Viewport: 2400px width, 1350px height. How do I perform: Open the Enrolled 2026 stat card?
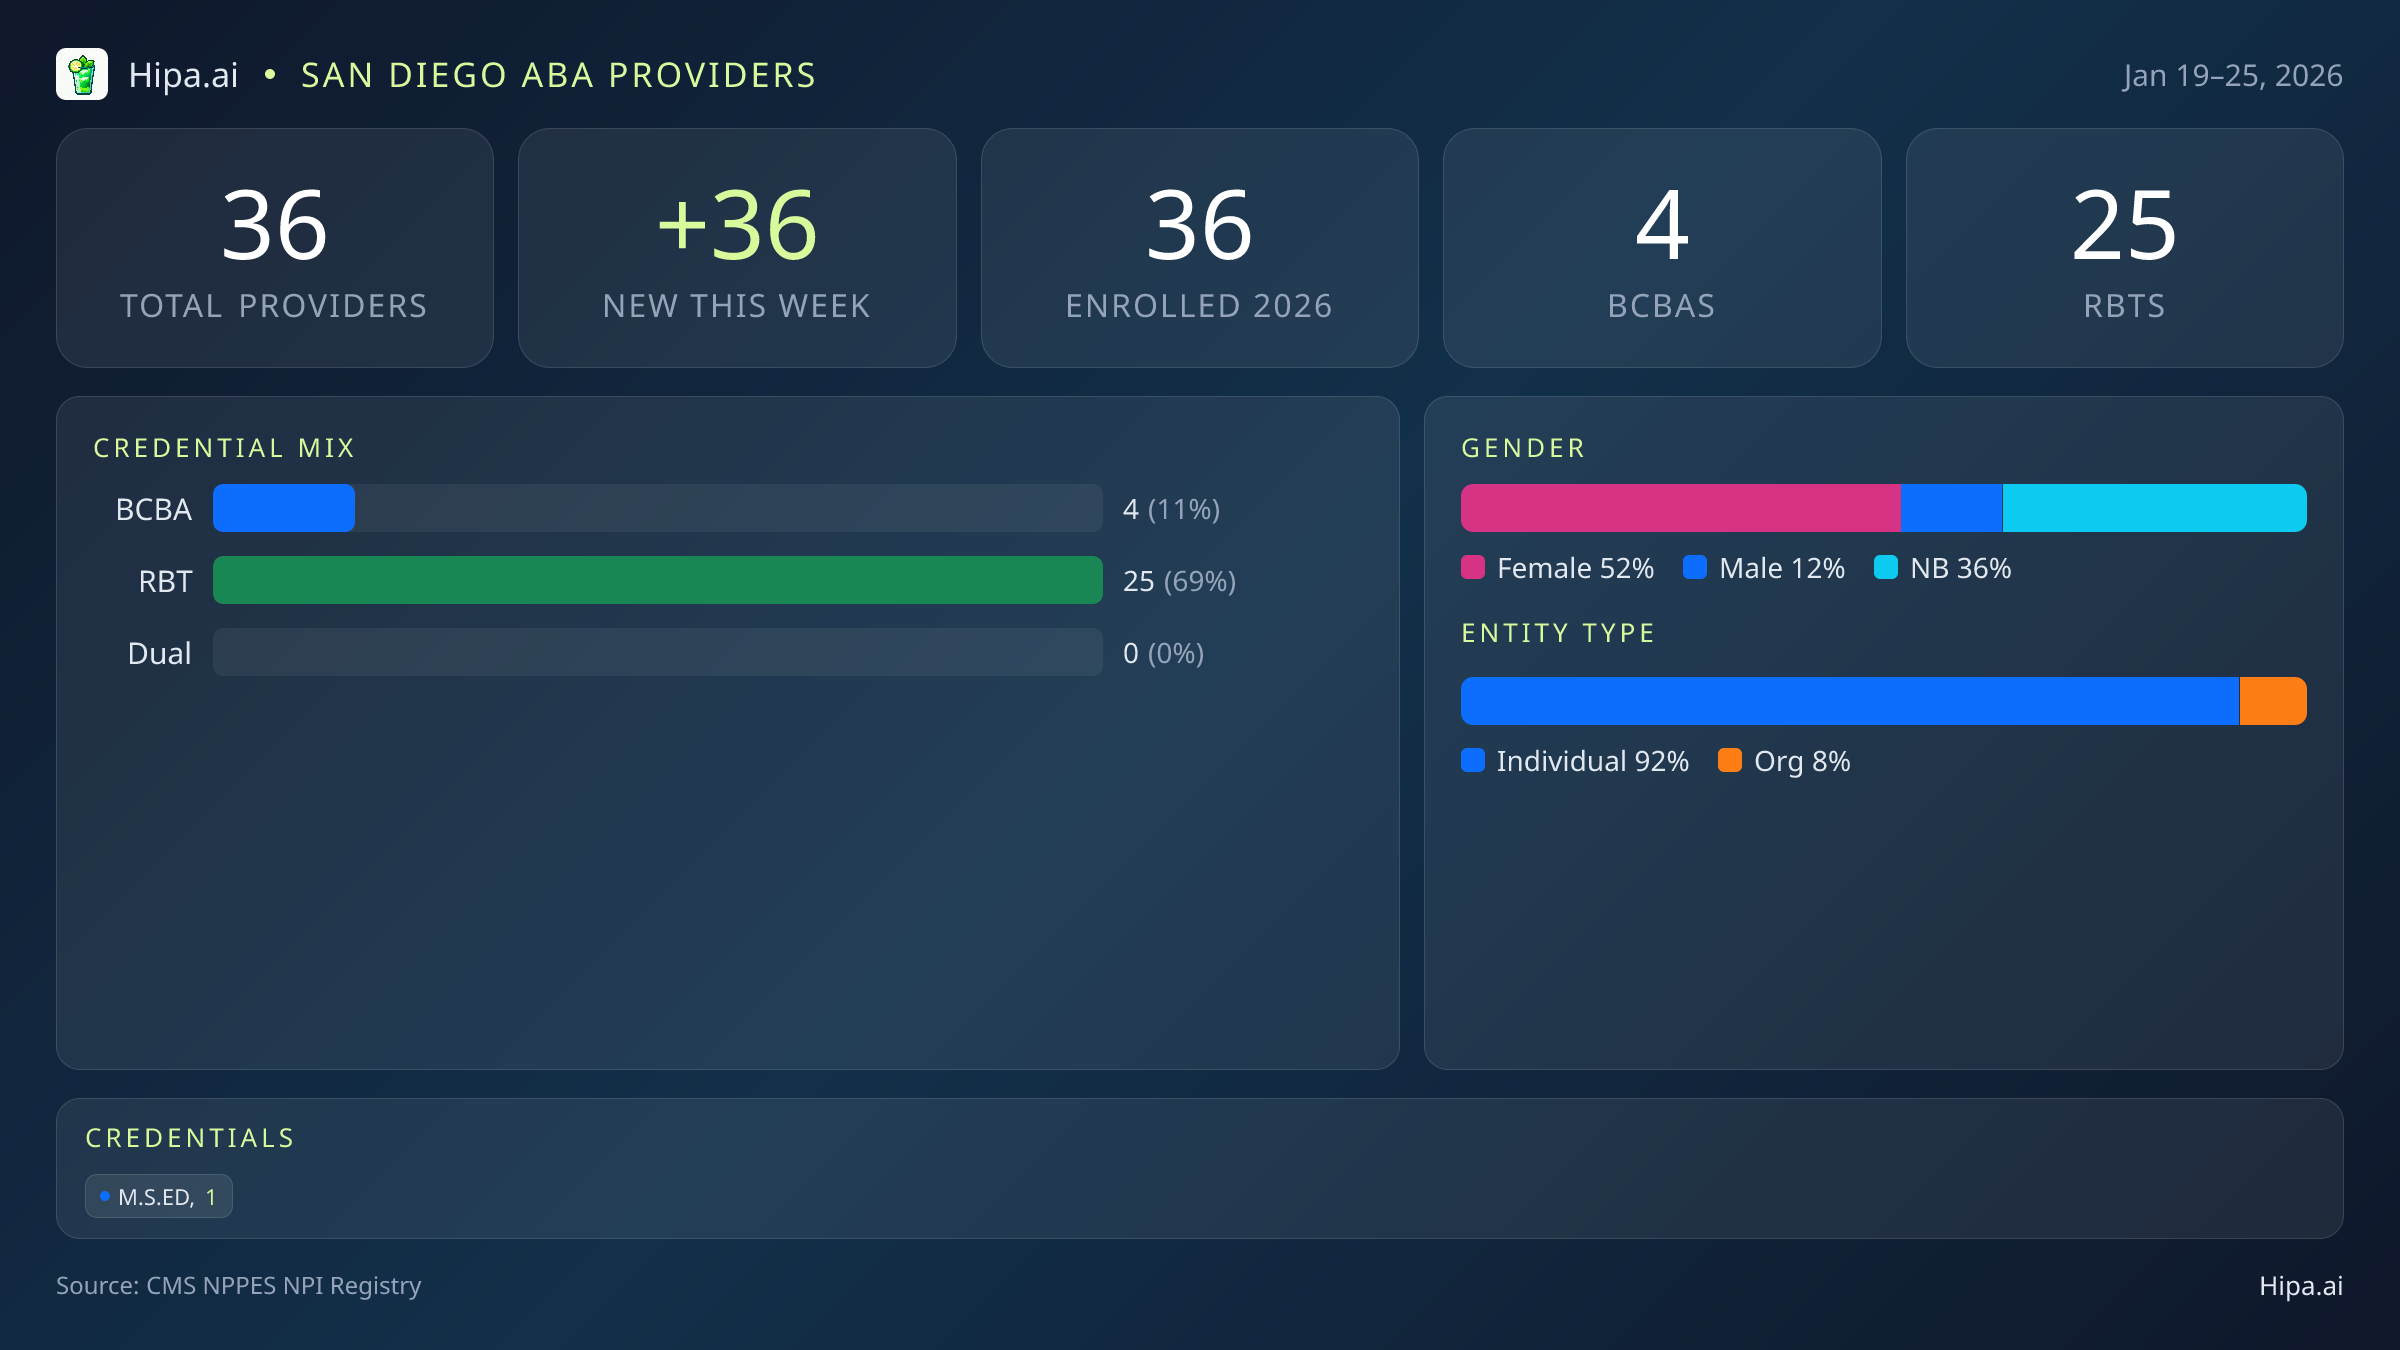(1199, 248)
